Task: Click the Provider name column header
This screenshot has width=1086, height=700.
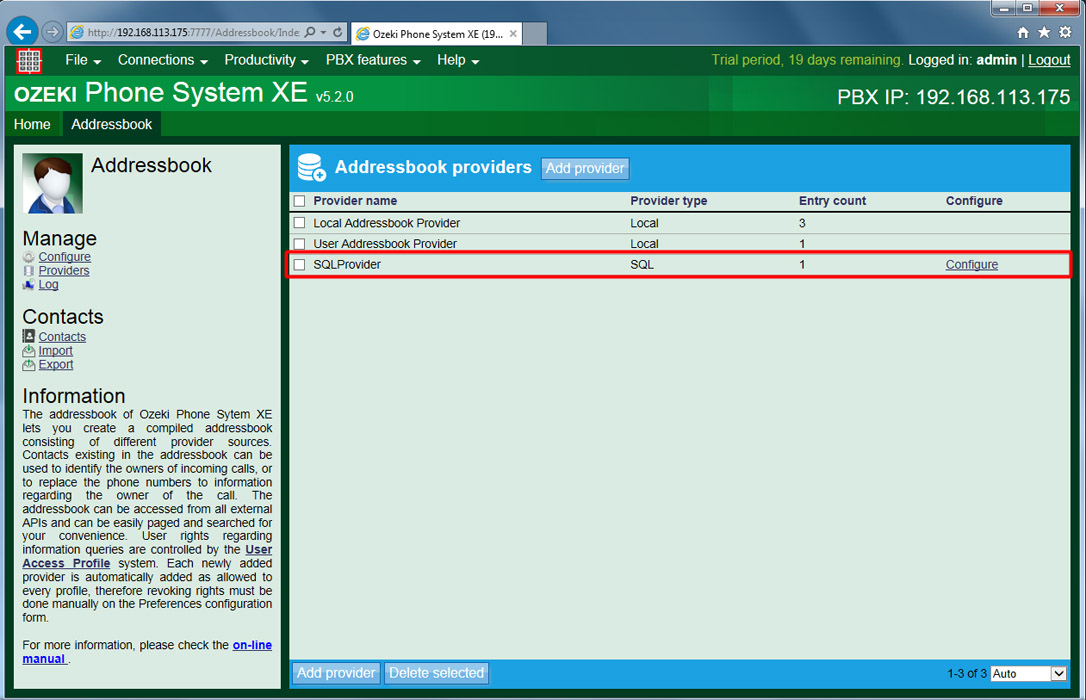Action: tap(355, 201)
